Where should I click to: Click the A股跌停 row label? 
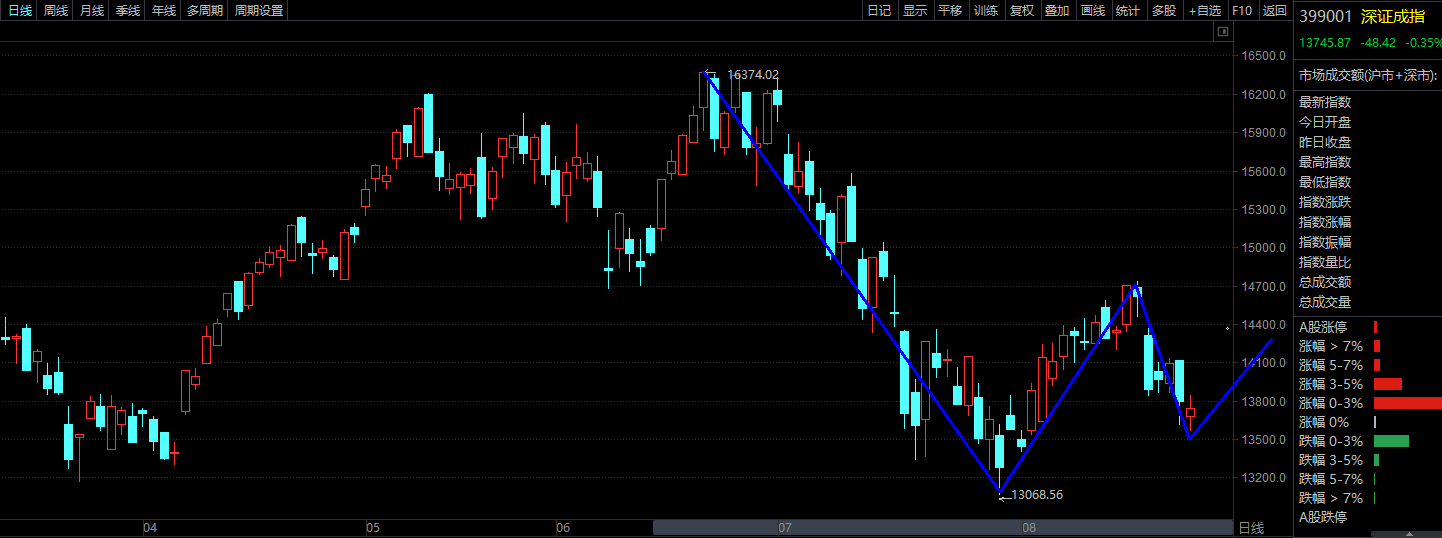(1323, 517)
